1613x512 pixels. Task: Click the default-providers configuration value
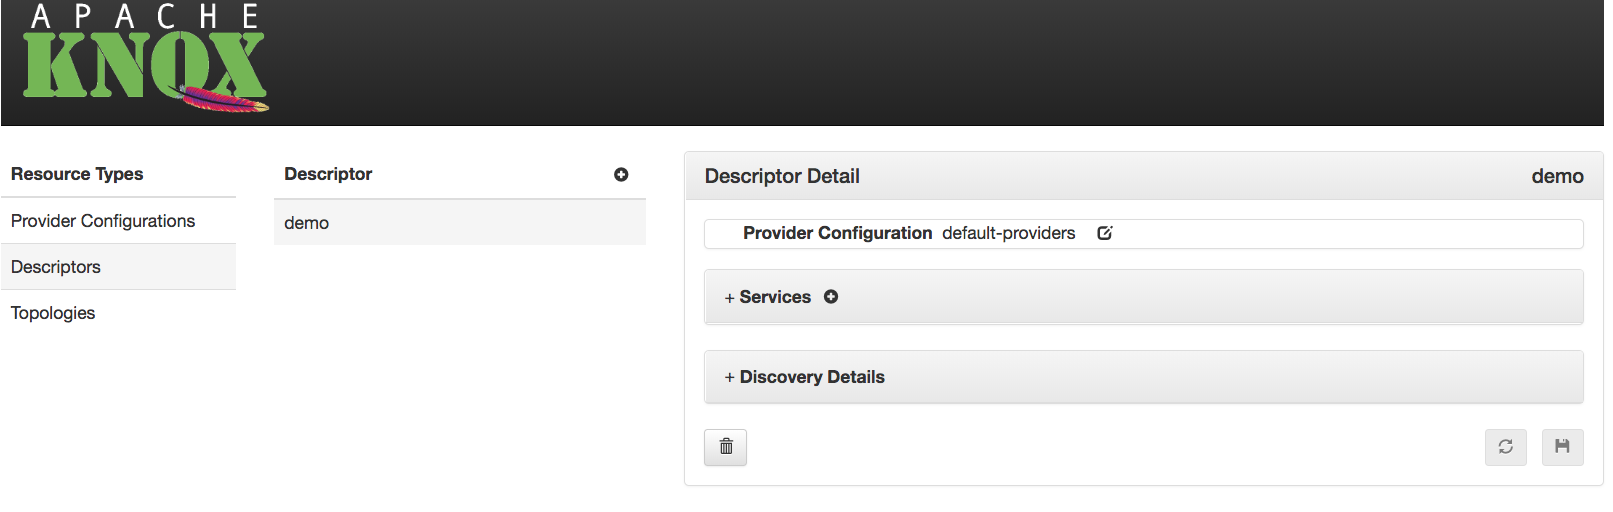click(x=1008, y=233)
